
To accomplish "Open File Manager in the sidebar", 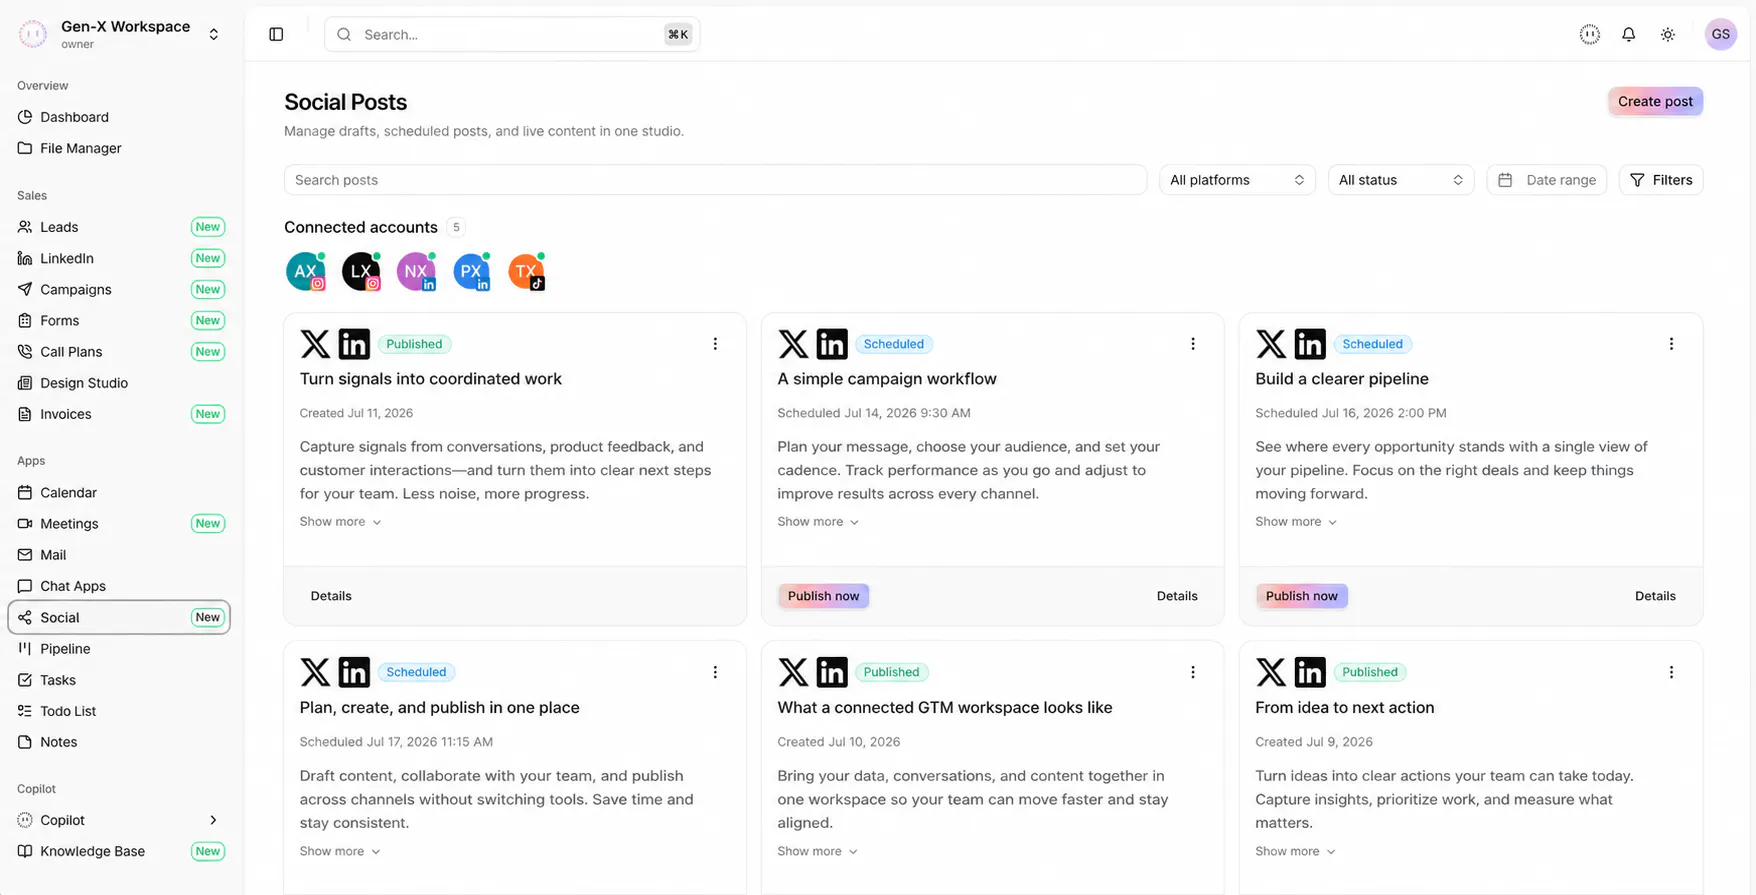I will pos(119,148).
